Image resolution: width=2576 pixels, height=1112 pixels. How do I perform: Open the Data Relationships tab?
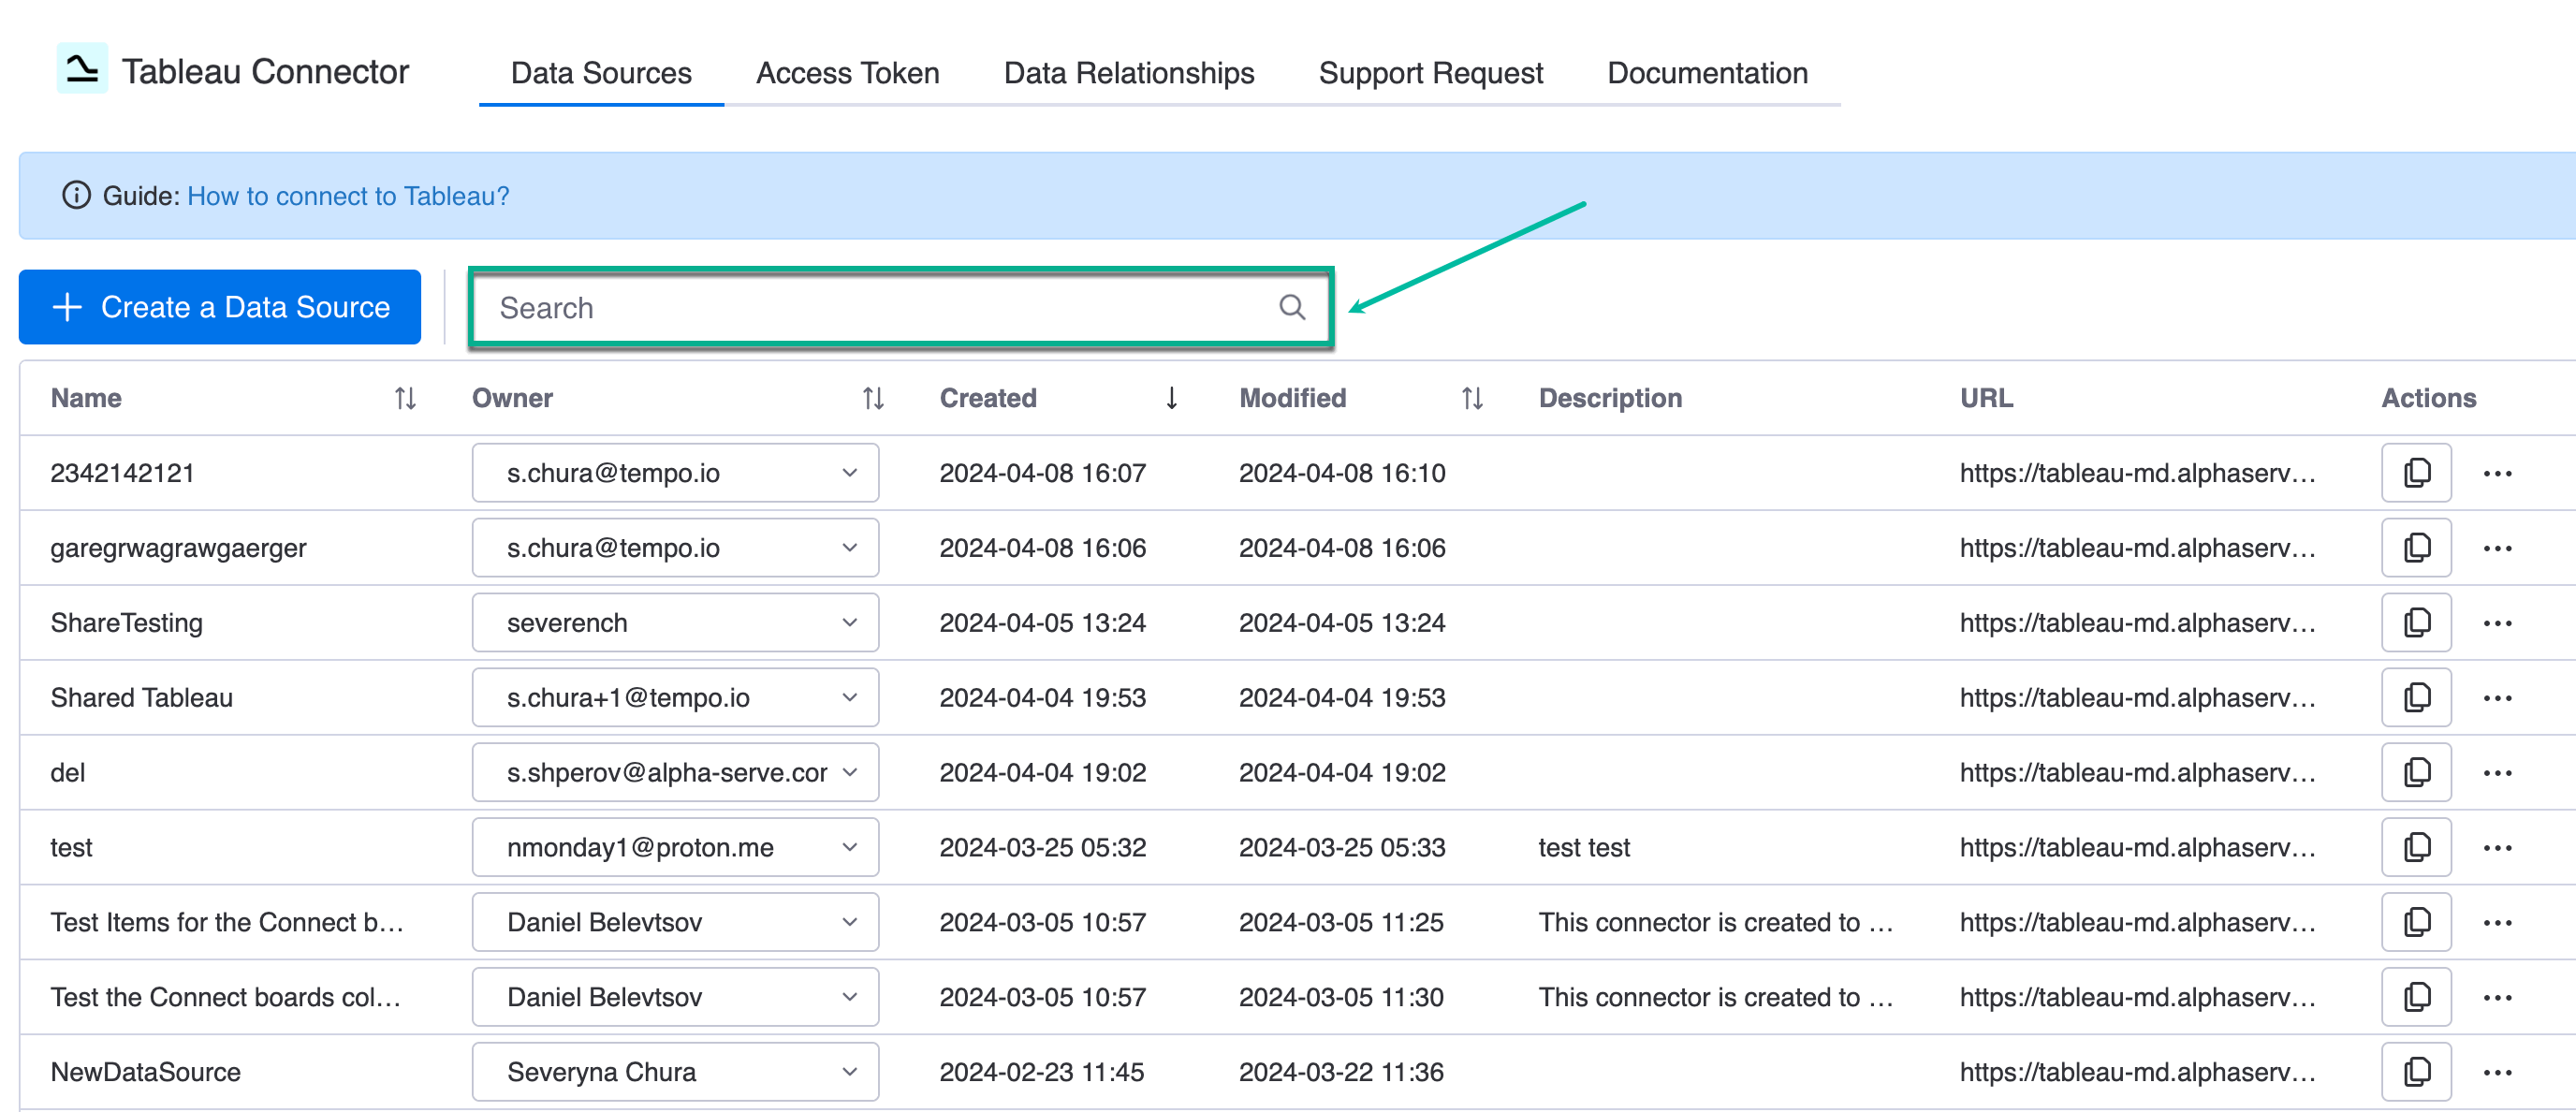coord(1128,72)
